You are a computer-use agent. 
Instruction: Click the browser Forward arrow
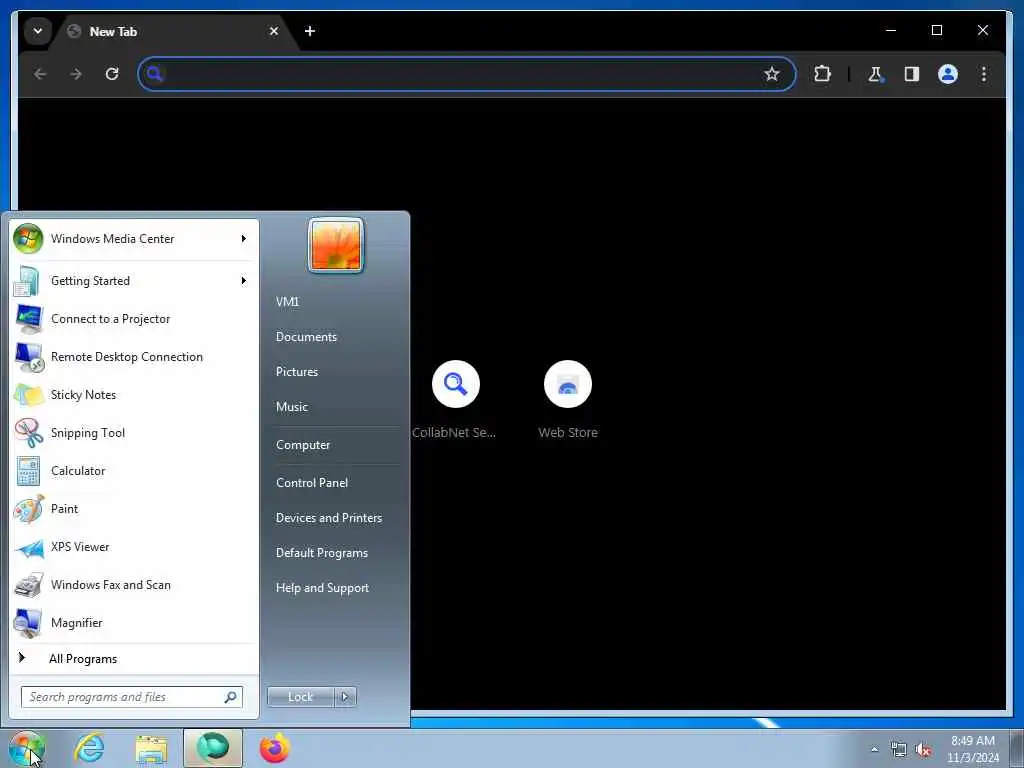[x=76, y=74]
